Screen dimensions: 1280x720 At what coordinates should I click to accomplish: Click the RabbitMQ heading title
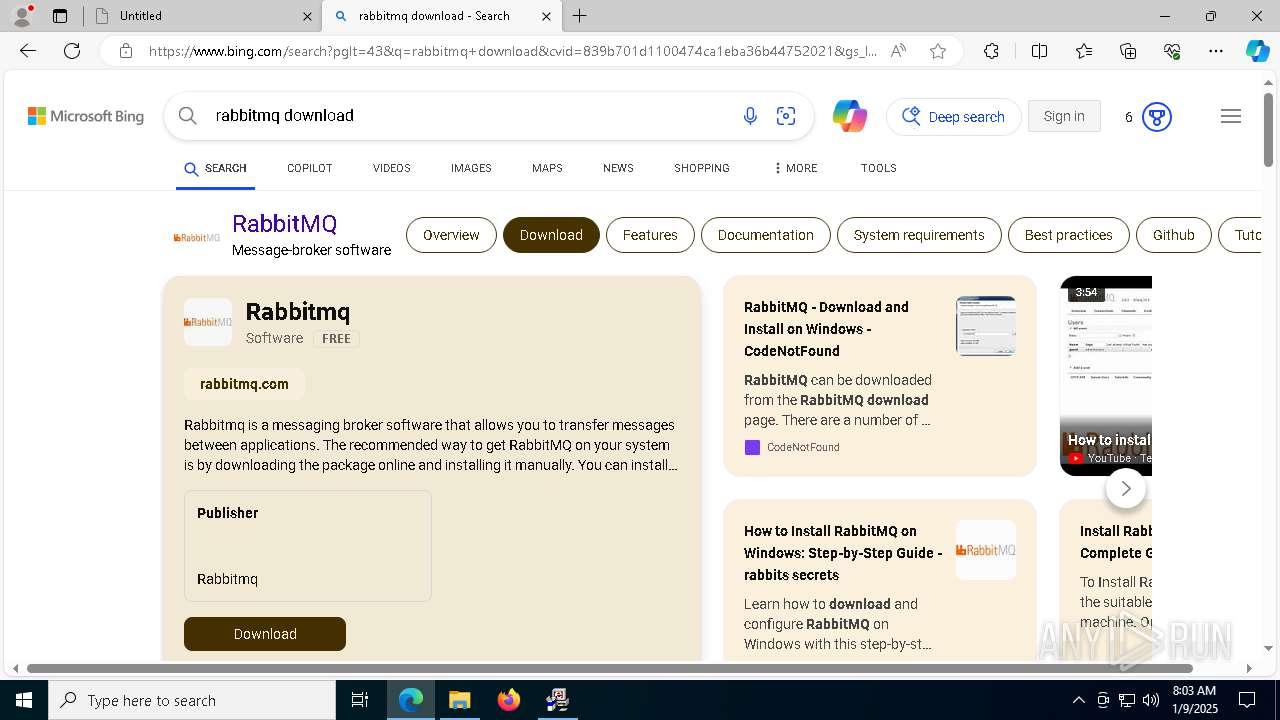point(284,223)
